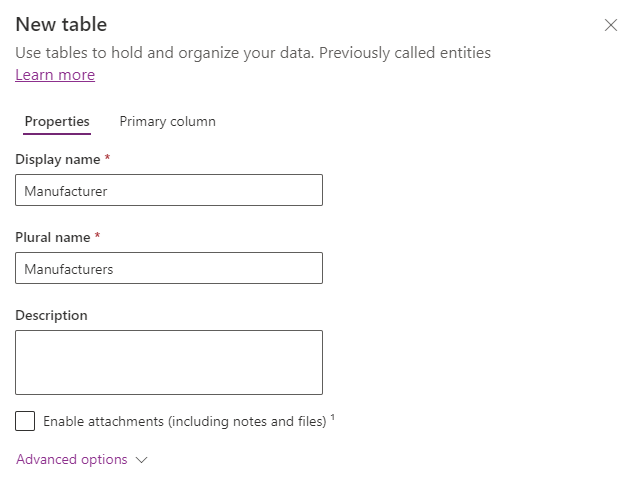
Task: Click the New table heading
Action: (x=61, y=25)
